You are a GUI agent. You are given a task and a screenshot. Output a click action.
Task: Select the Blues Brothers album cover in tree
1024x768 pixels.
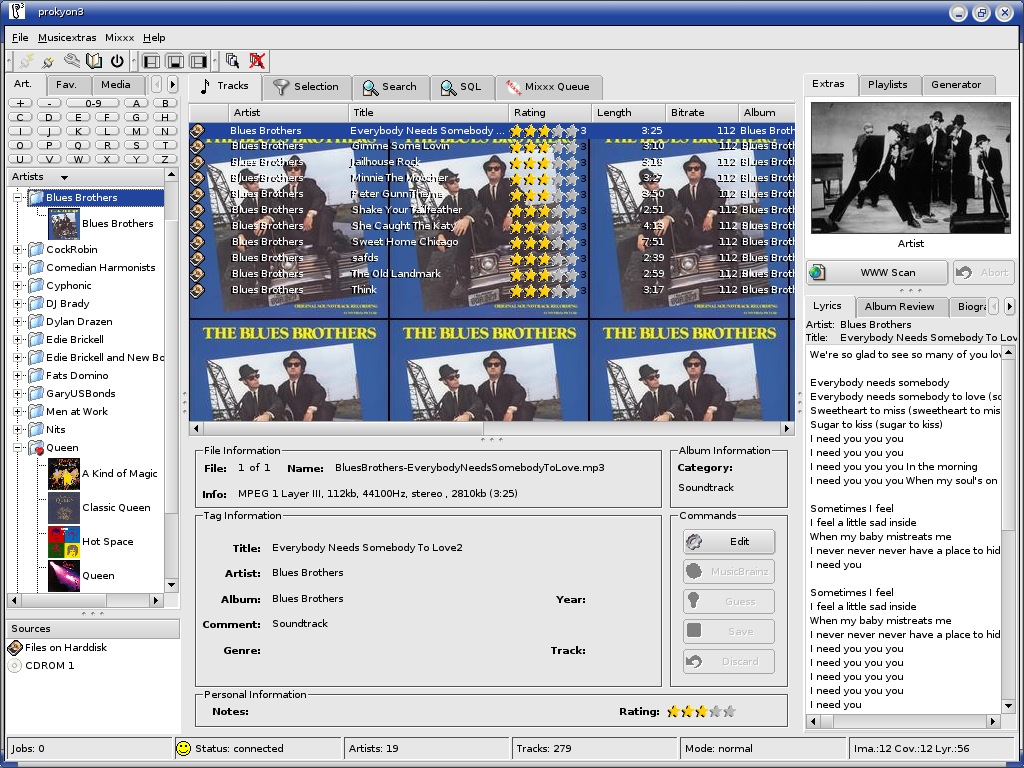click(x=64, y=223)
